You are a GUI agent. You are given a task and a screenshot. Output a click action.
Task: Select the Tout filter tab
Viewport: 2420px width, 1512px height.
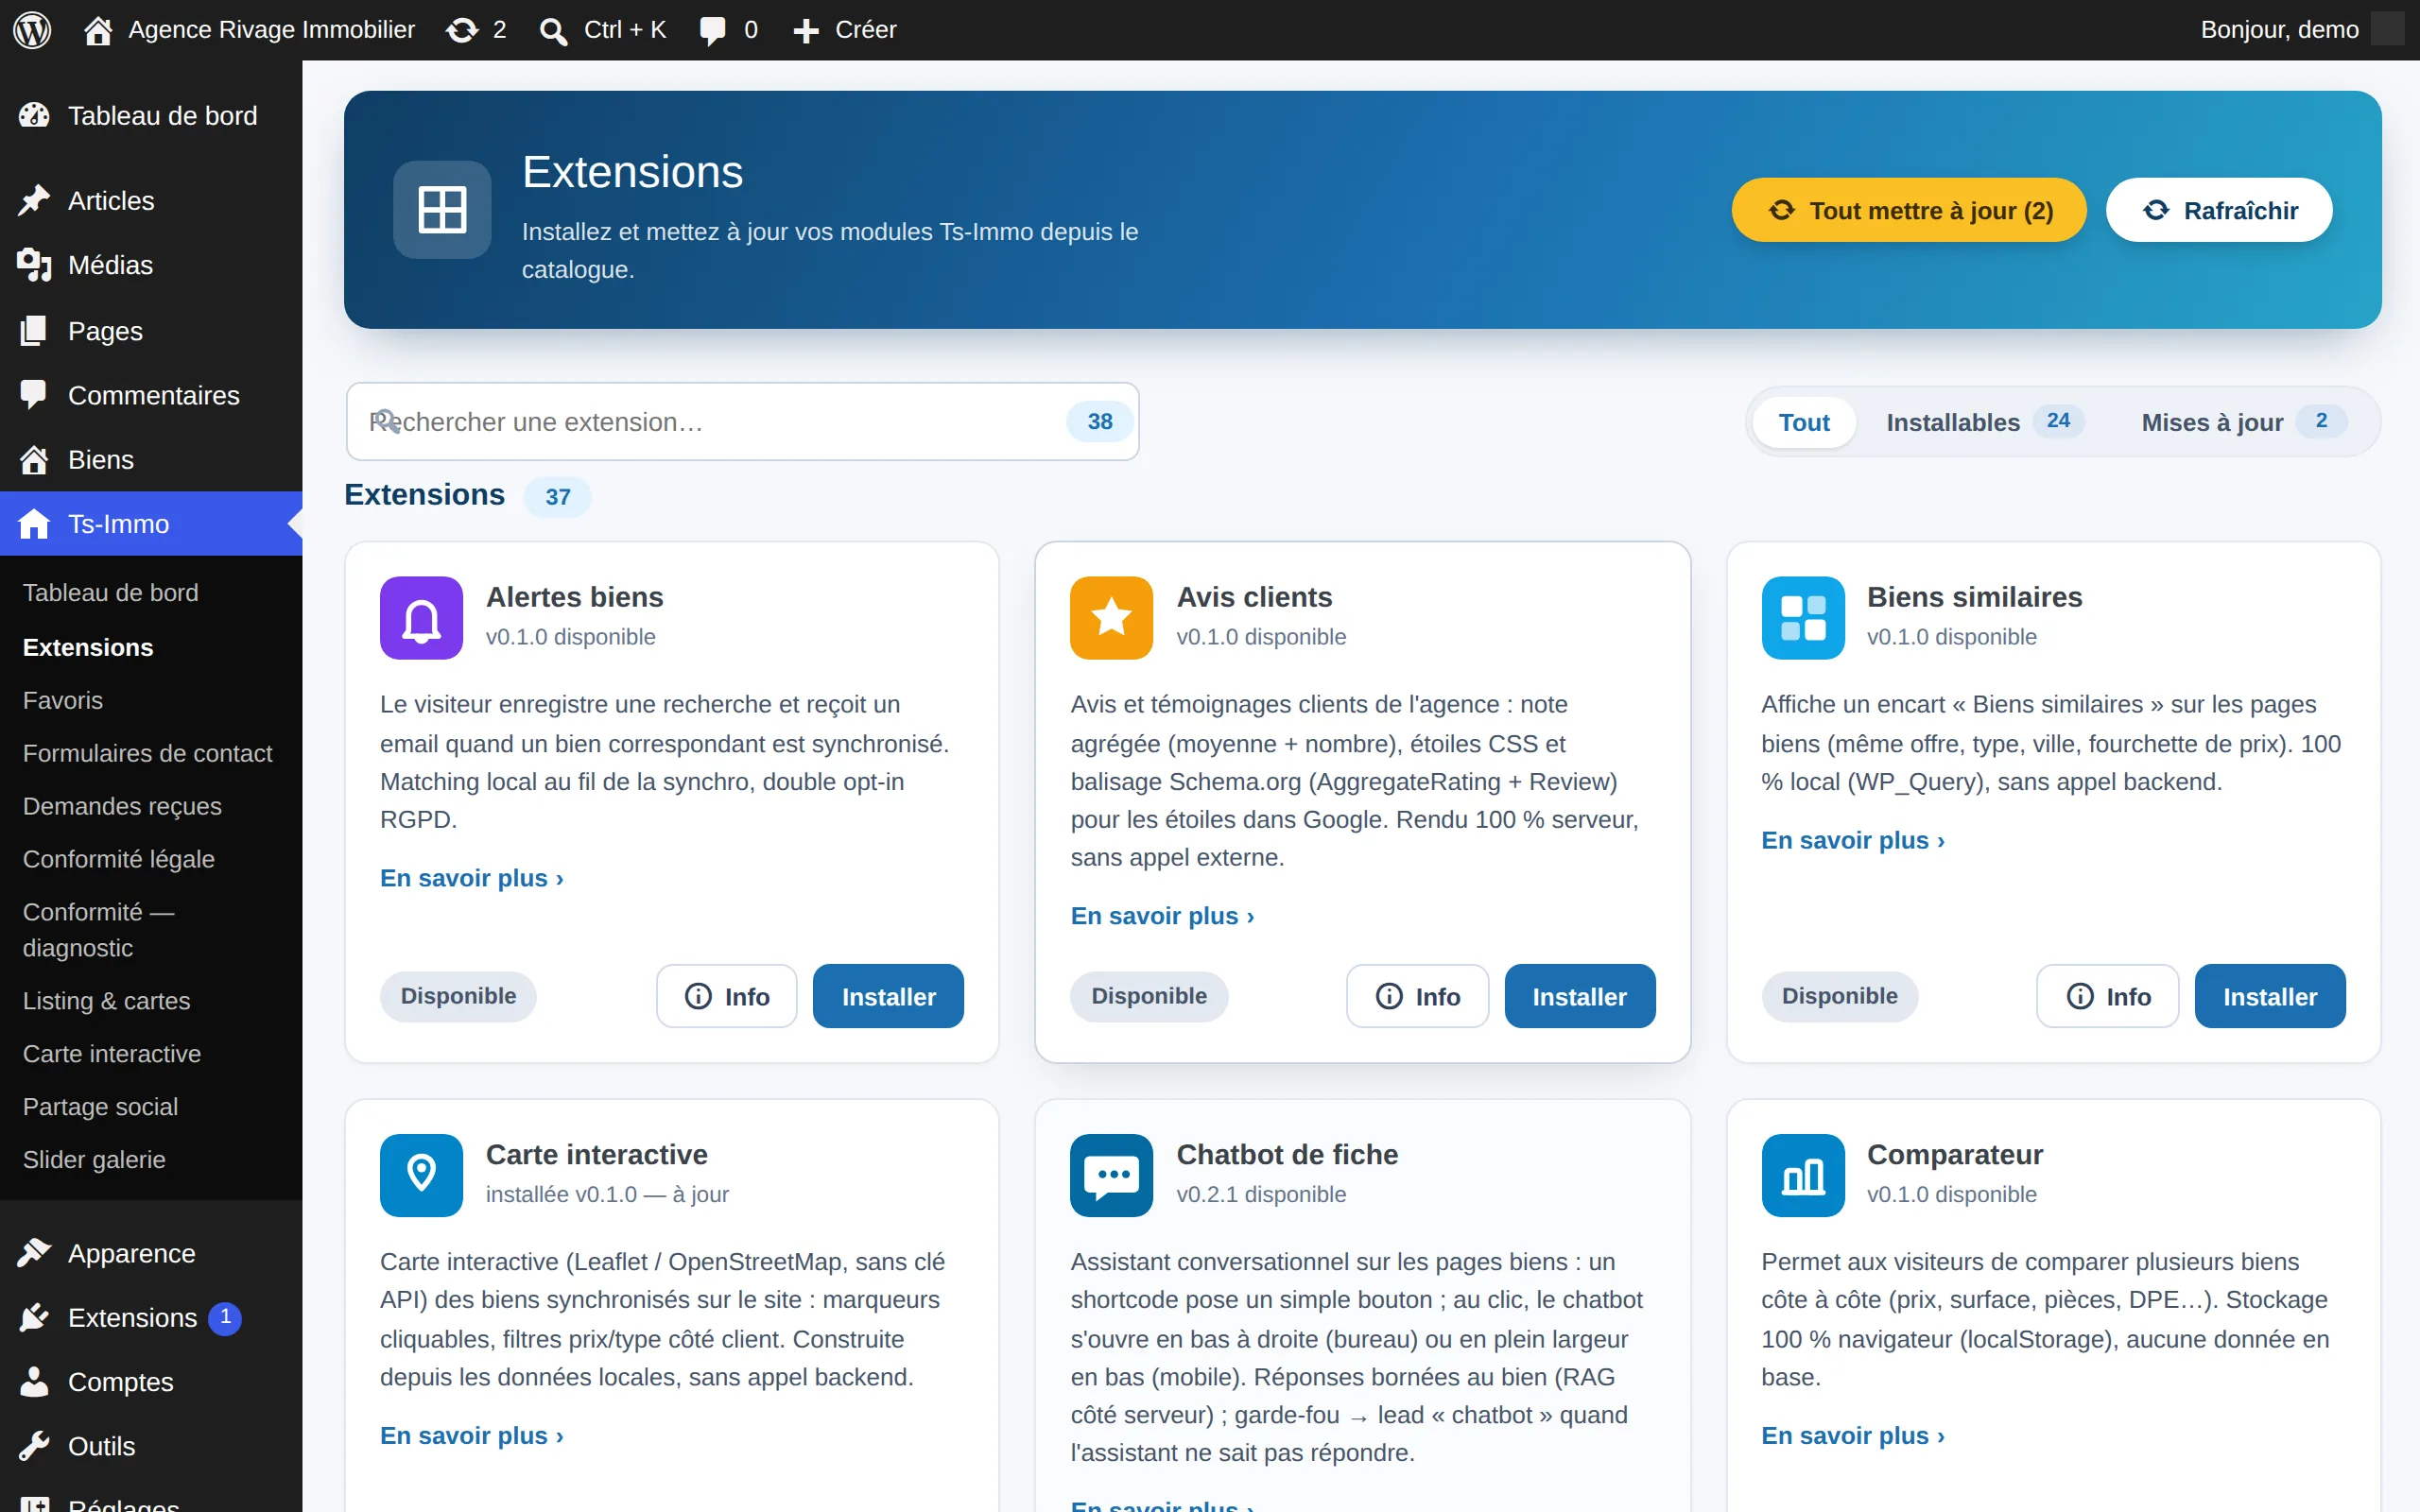tap(1804, 422)
